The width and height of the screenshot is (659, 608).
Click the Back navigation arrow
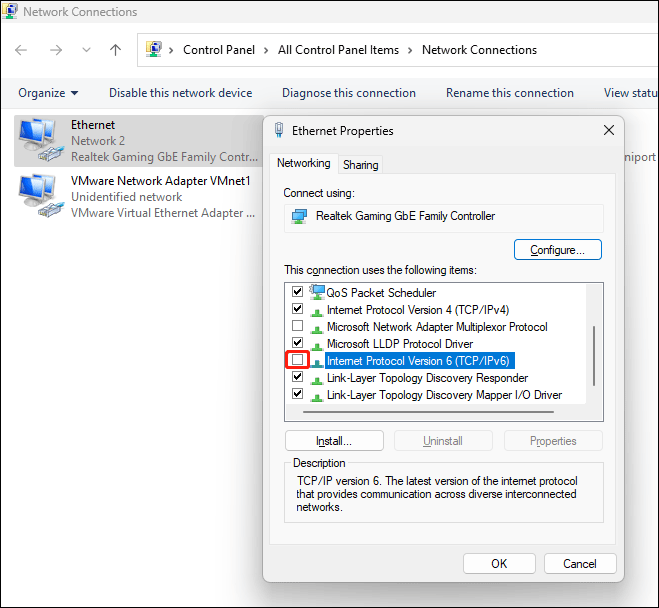click(x=21, y=50)
